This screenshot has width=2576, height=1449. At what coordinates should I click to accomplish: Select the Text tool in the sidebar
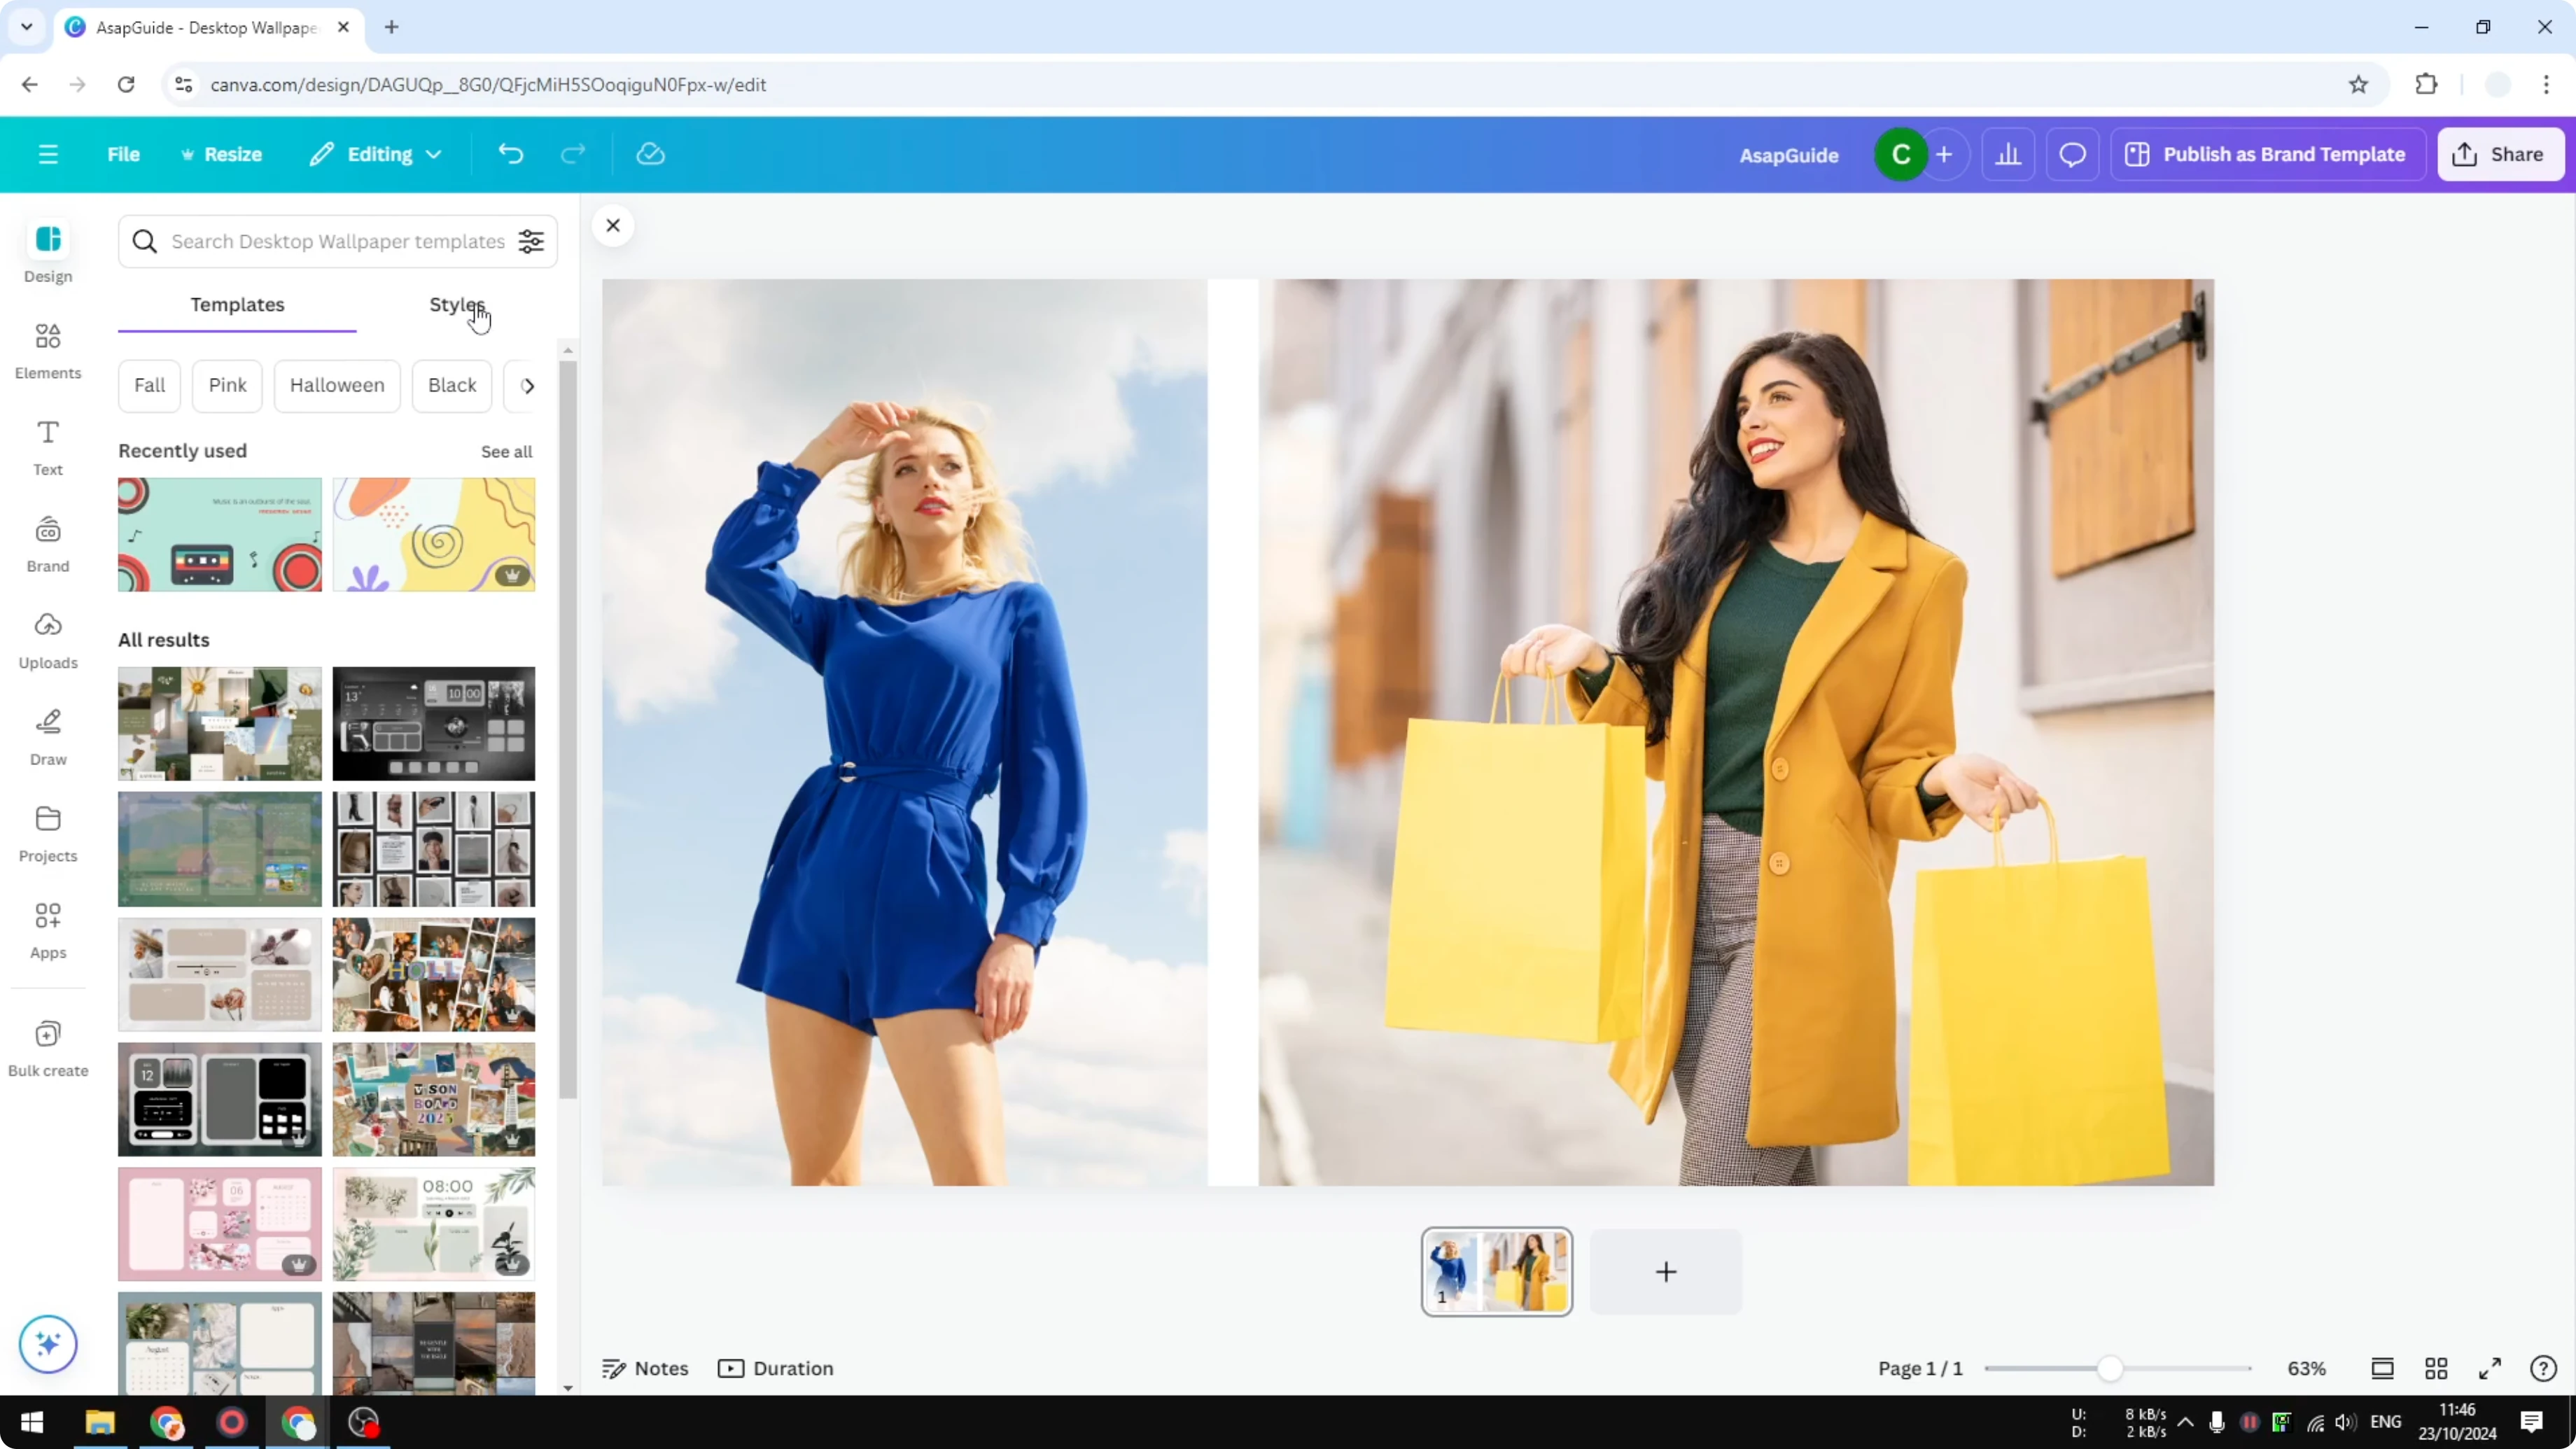pos(47,446)
